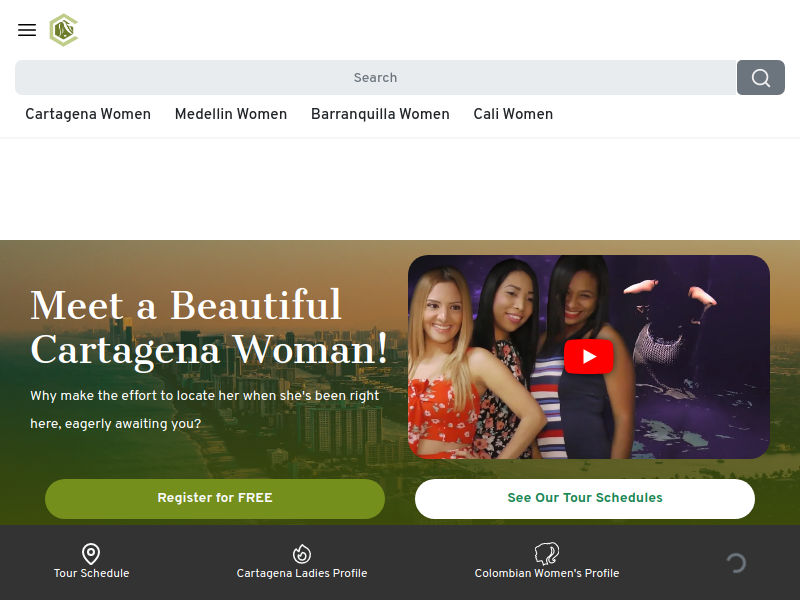Click the green hexagon site logo
This screenshot has height=600, width=800.
coord(64,30)
